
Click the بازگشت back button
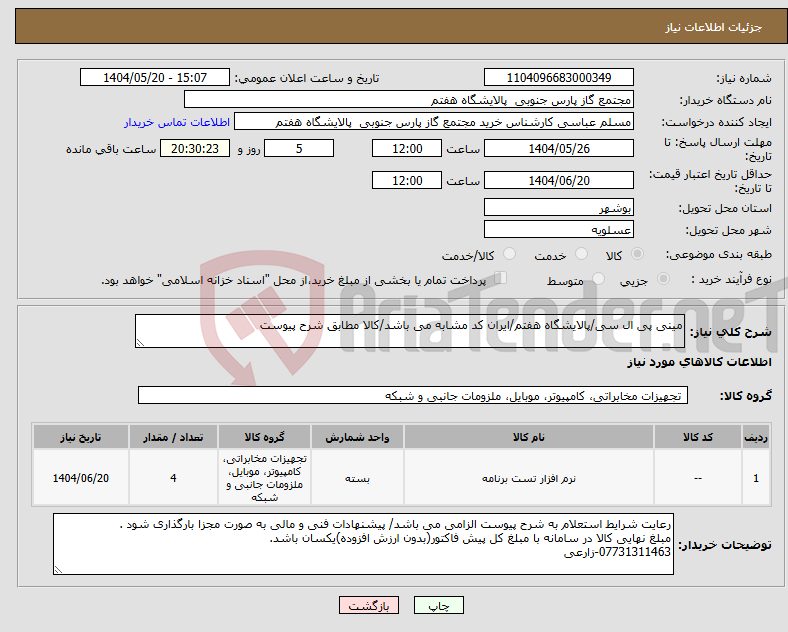pos(369,605)
